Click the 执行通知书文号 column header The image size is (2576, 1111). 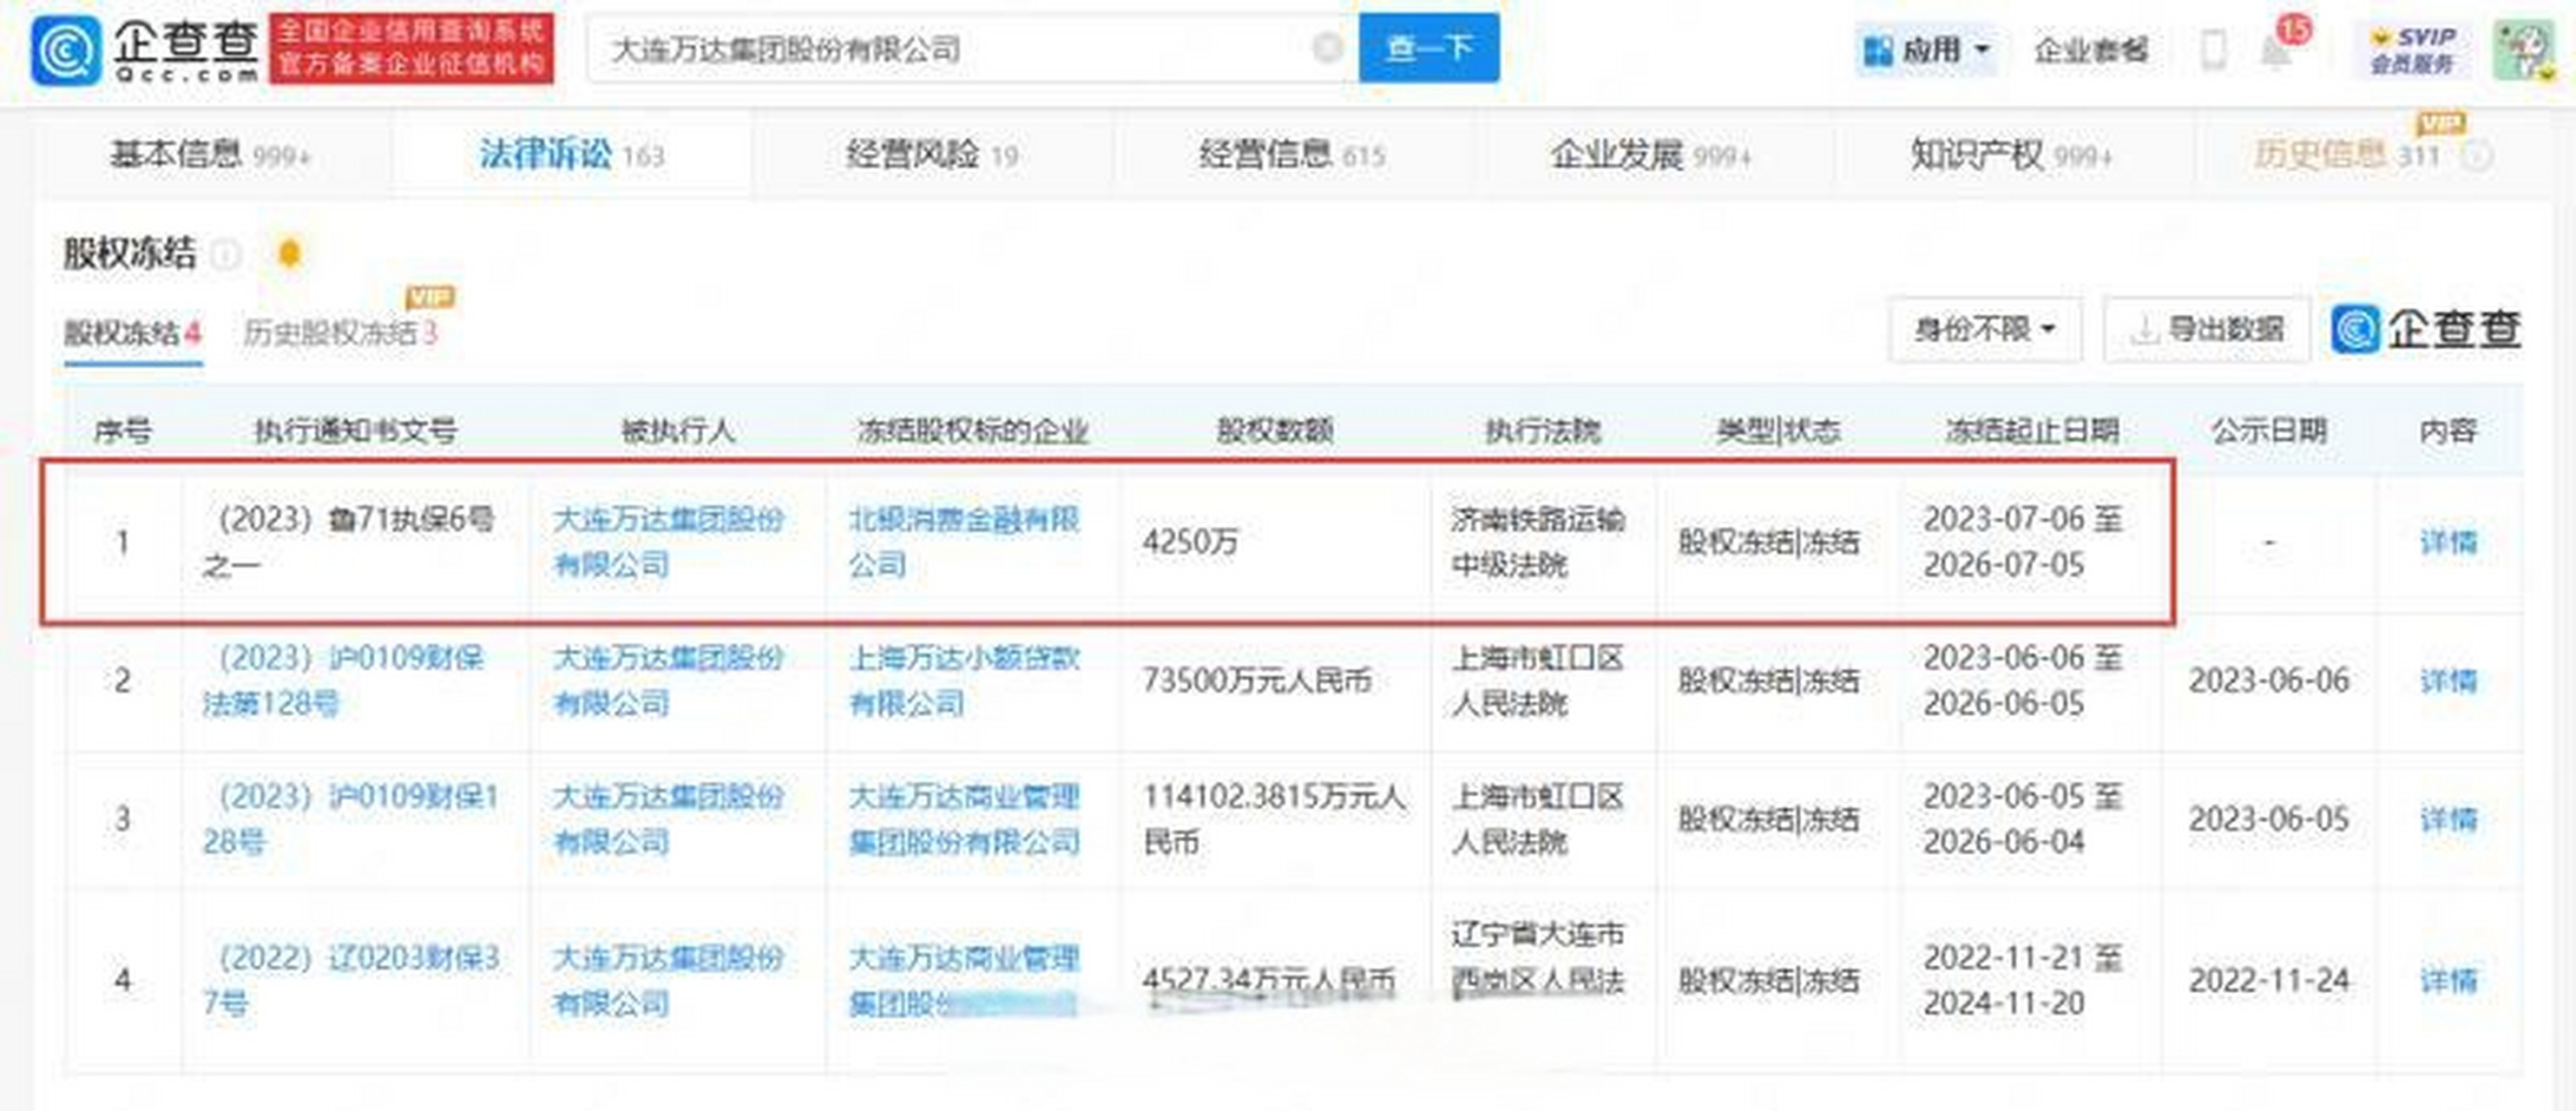click(355, 431)
